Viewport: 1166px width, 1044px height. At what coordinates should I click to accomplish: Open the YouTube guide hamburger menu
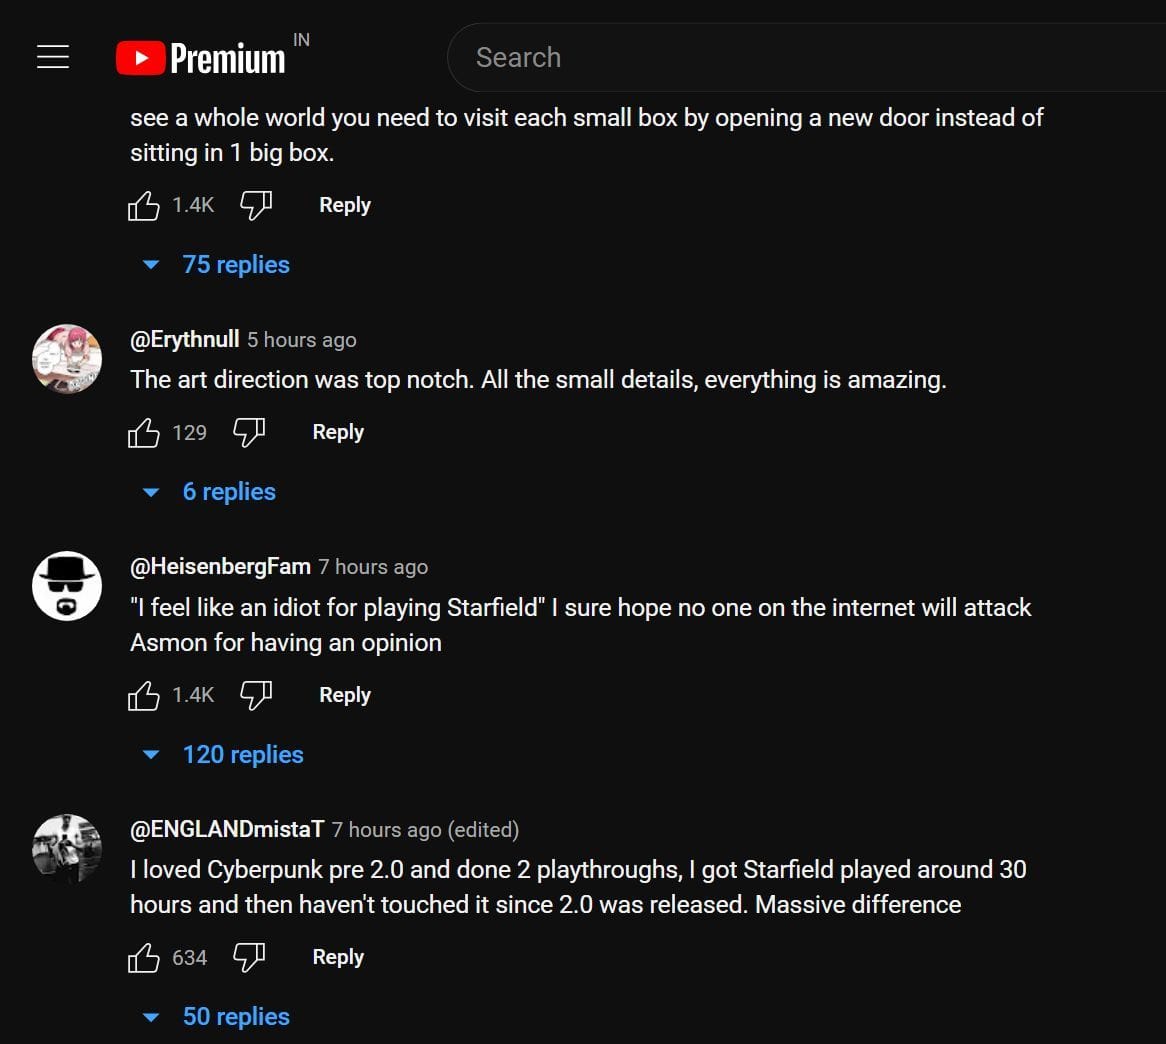click(52, 57)
